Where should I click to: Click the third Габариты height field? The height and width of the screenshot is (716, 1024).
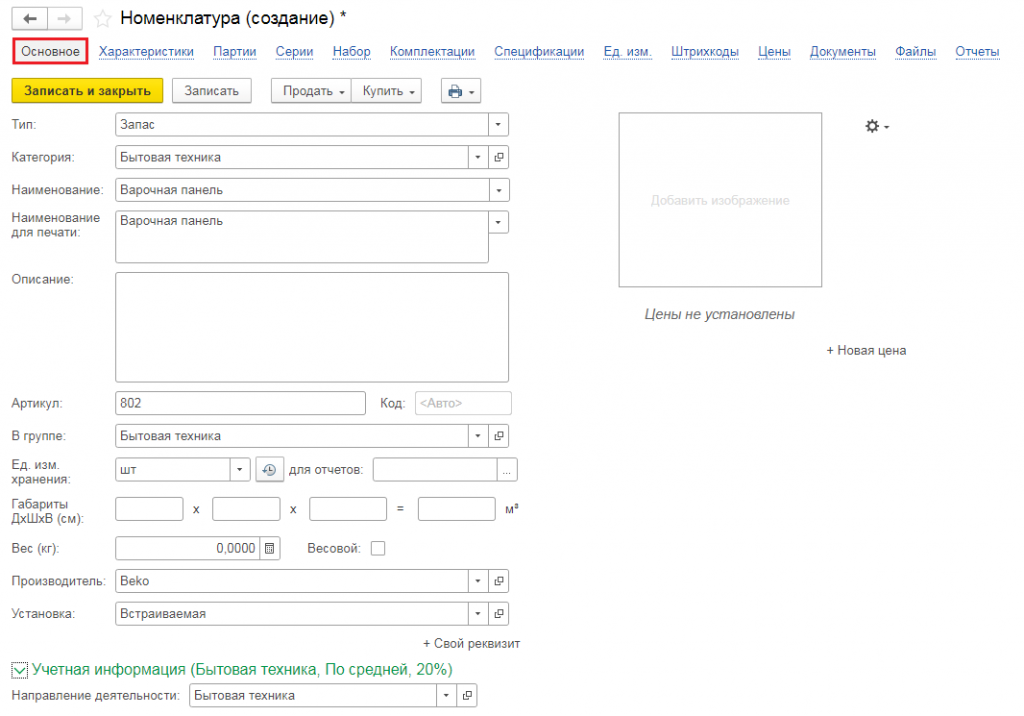click(x=348, y=509)
